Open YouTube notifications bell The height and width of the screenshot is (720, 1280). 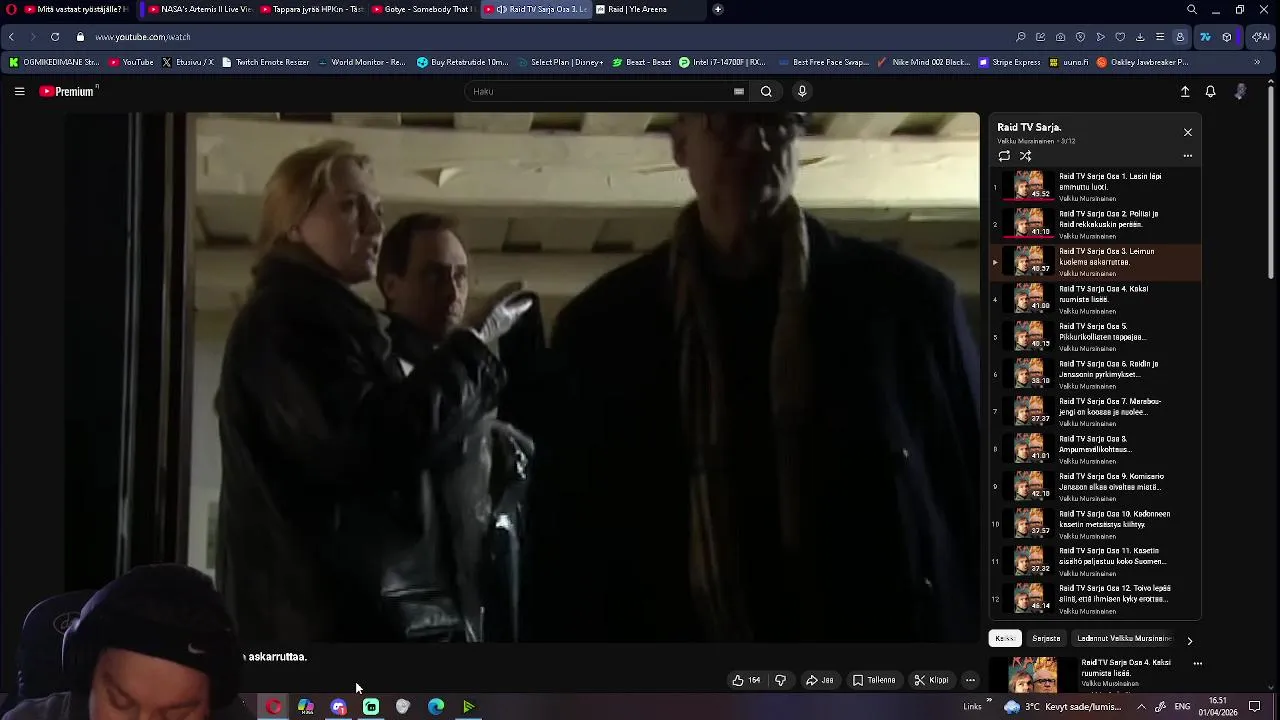pyautogui.click(x=1210, y=91)
